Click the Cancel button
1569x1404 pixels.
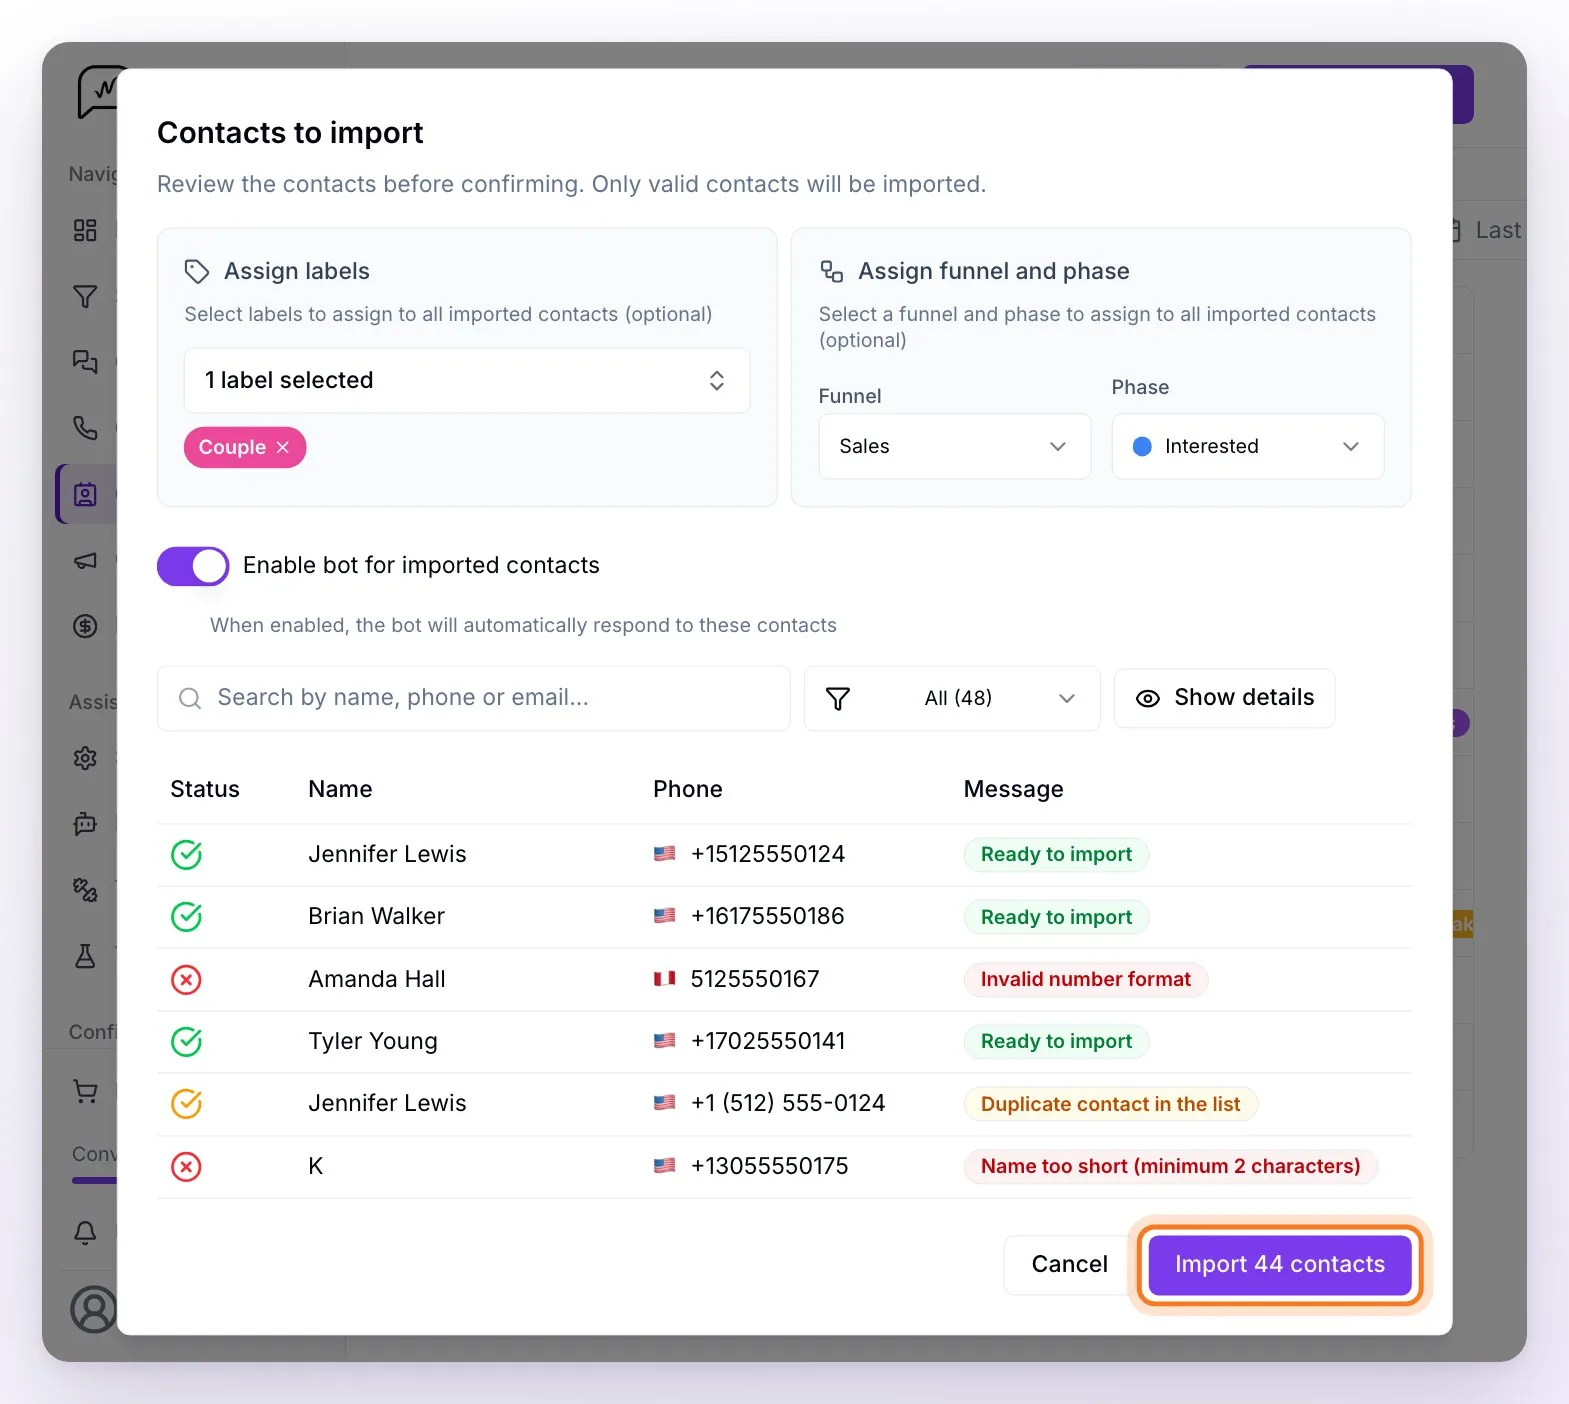[1069, 1264]
